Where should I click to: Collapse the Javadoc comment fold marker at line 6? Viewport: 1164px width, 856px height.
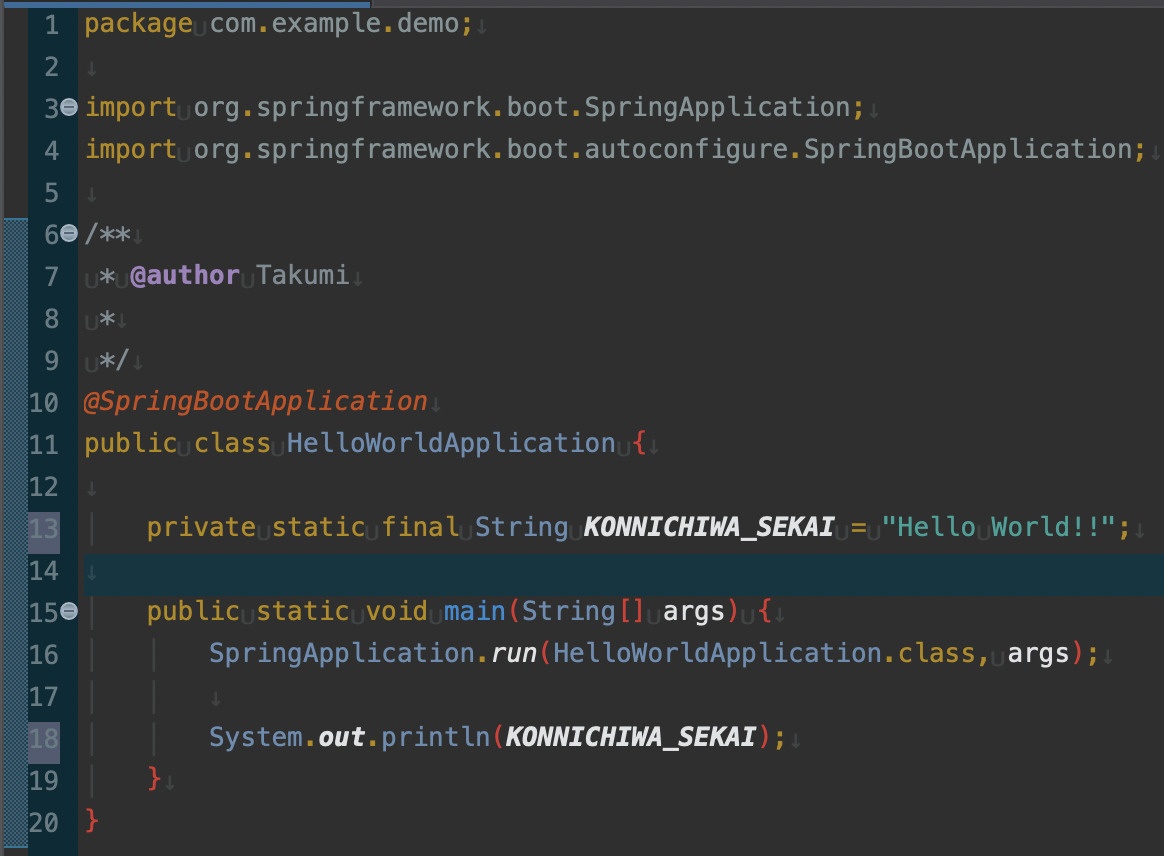click(68, 233)
